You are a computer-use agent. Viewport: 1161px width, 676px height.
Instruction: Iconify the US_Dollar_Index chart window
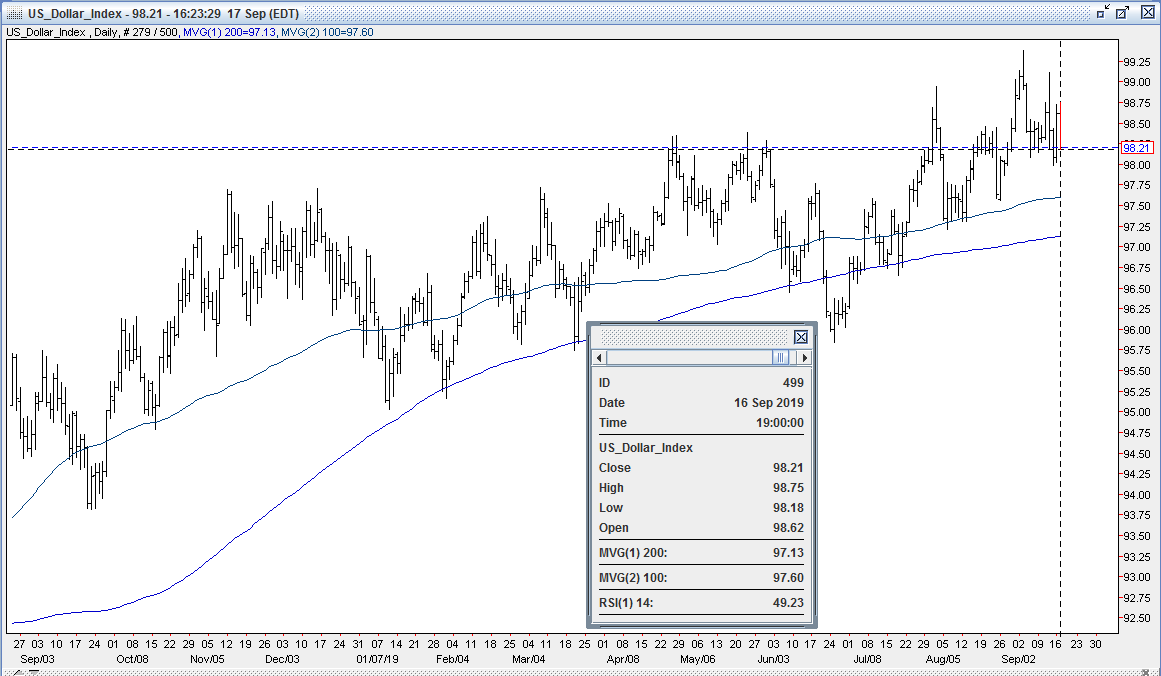[1103, 13]
